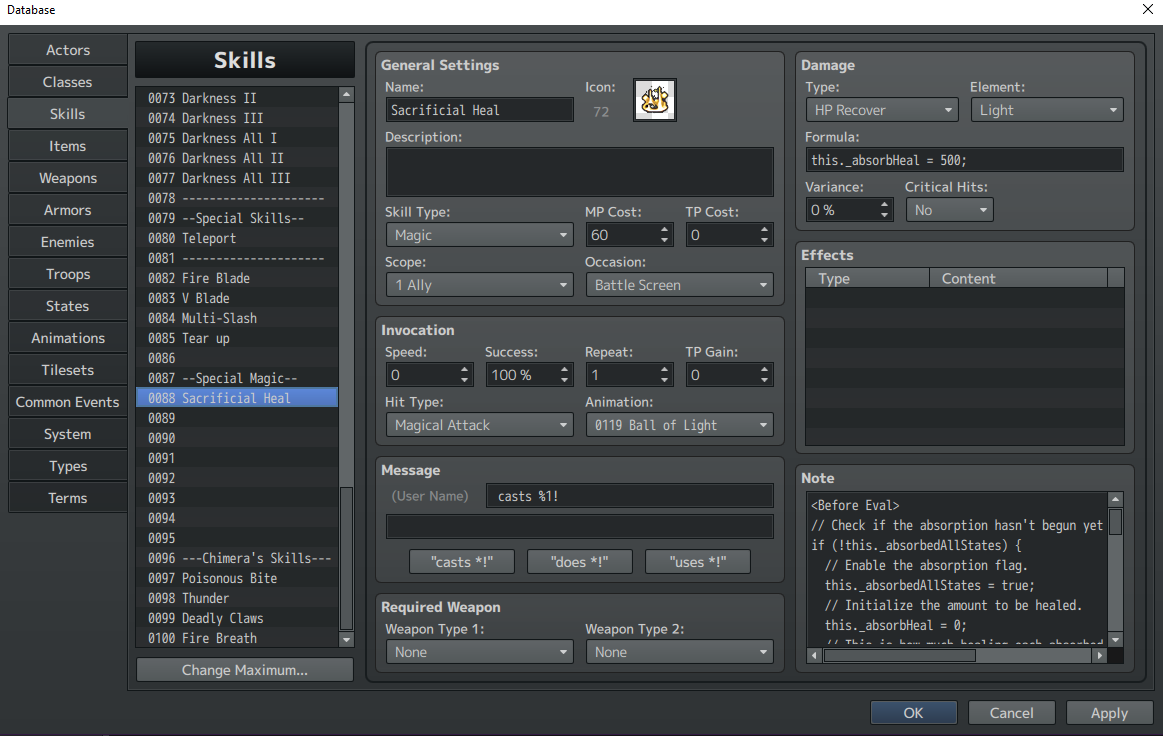Expand the Scope dropdown set to 1 Ally

point(479,285)
